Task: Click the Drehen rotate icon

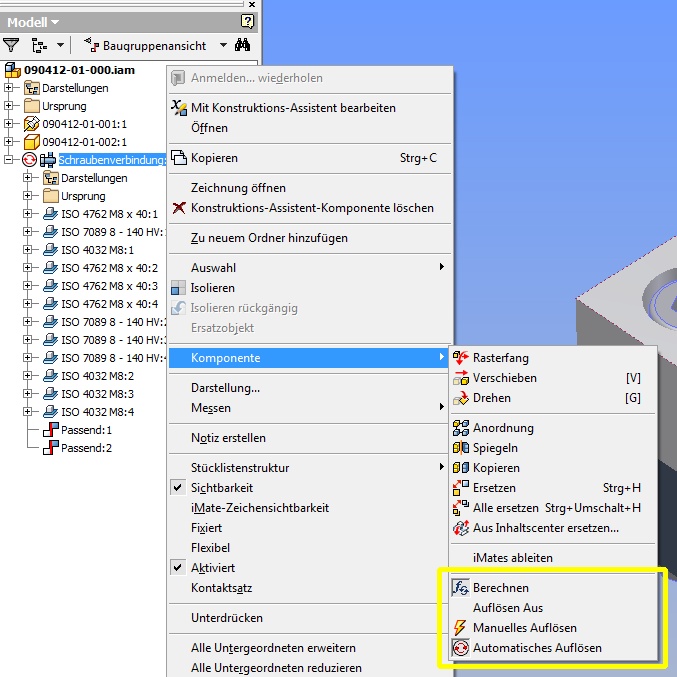Action: point(461,398)
